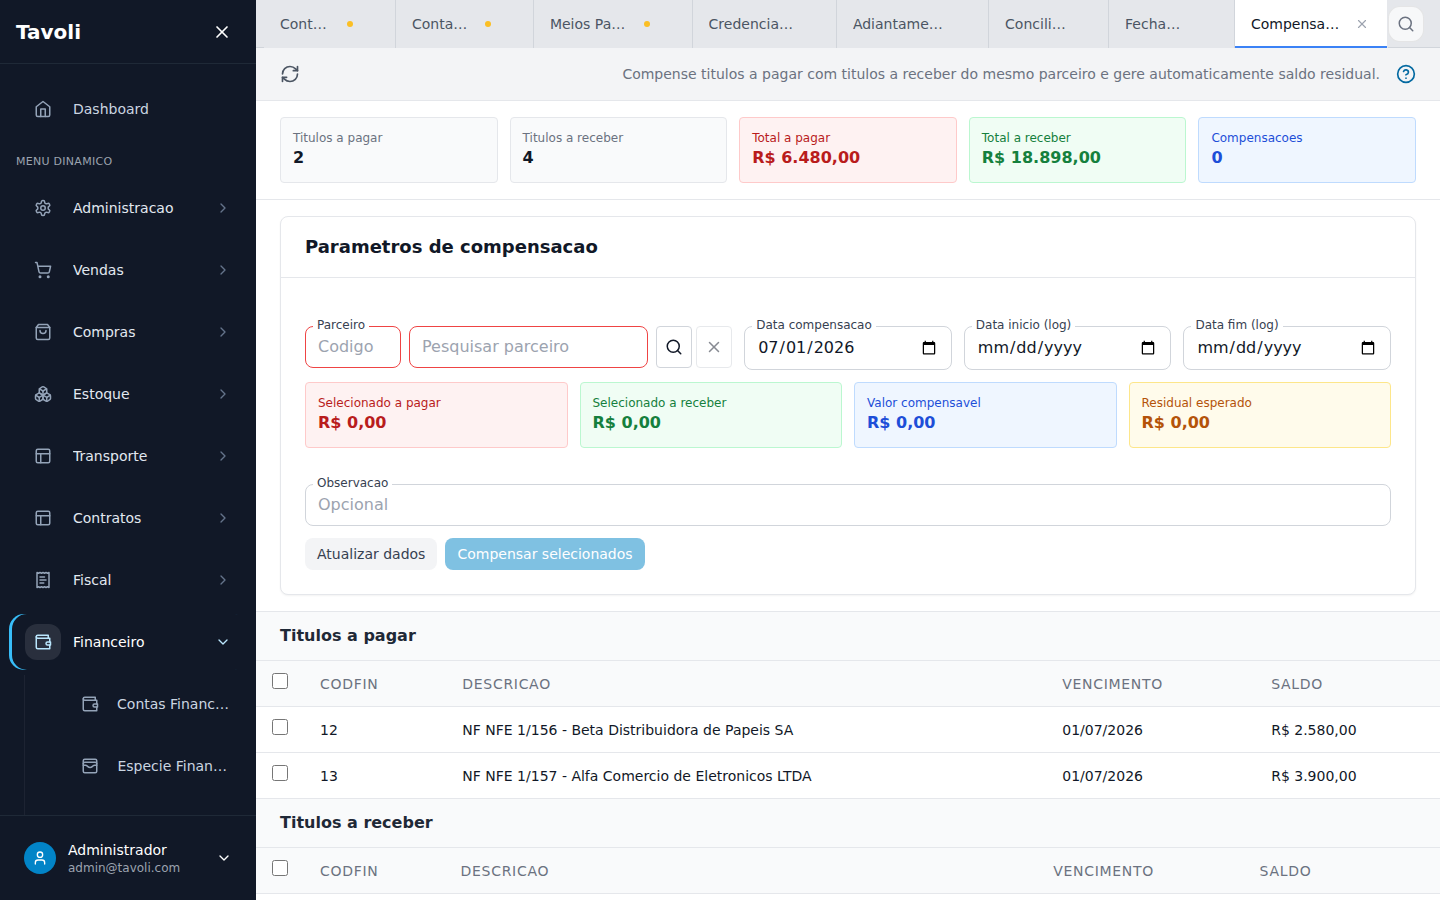Click the Total a pagar R$ 6.480,00 card
Viewport: 1440px width, 900px height.
pyautogui.click(x=848, y=150)
